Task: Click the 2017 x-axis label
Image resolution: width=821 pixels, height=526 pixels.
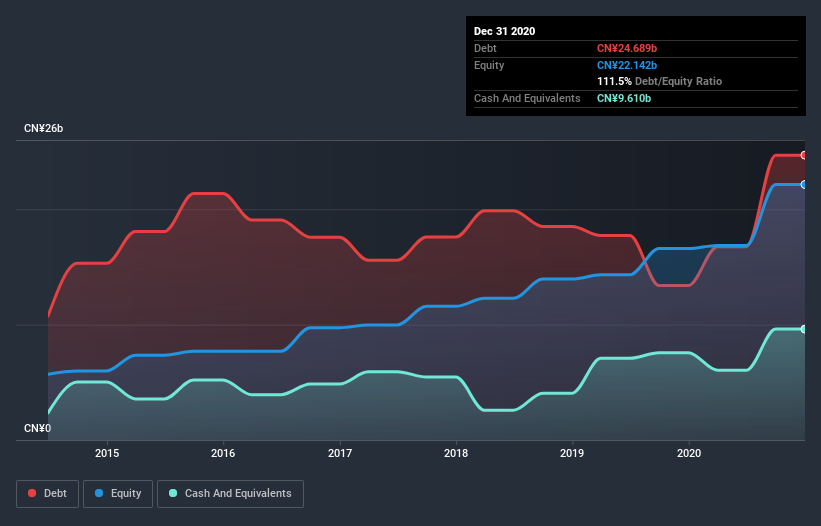Action: (x=340, y=453)
